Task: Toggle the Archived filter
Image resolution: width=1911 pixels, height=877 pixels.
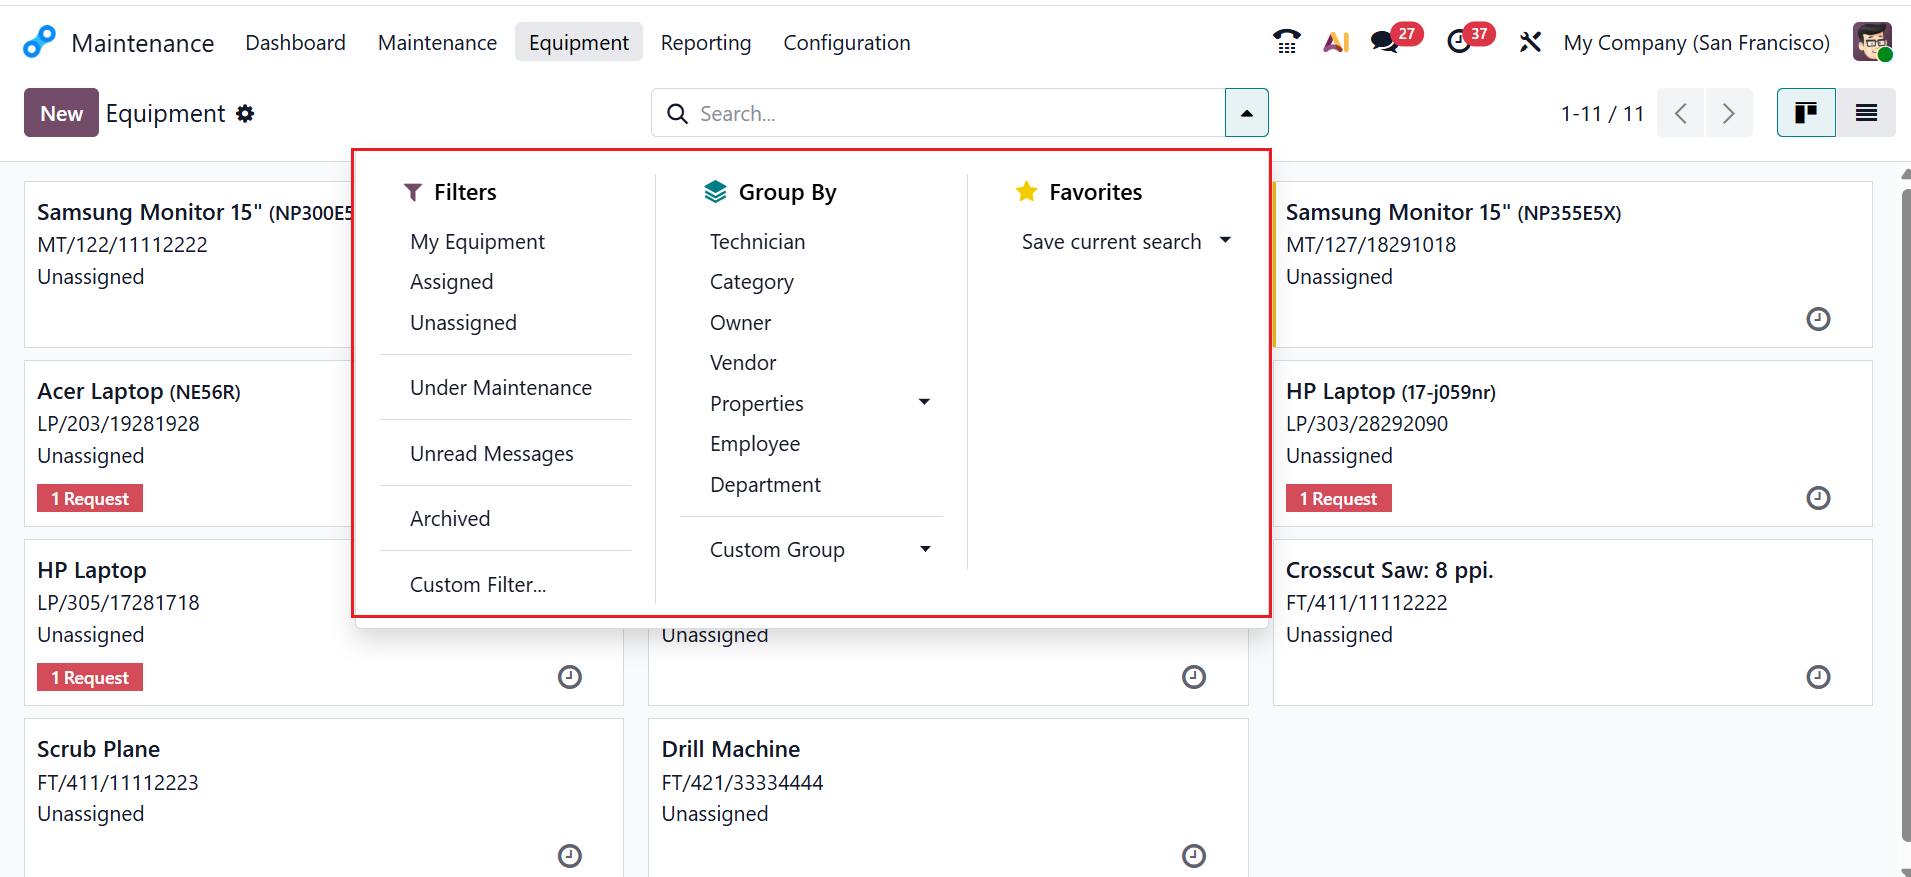Action: 450,519
